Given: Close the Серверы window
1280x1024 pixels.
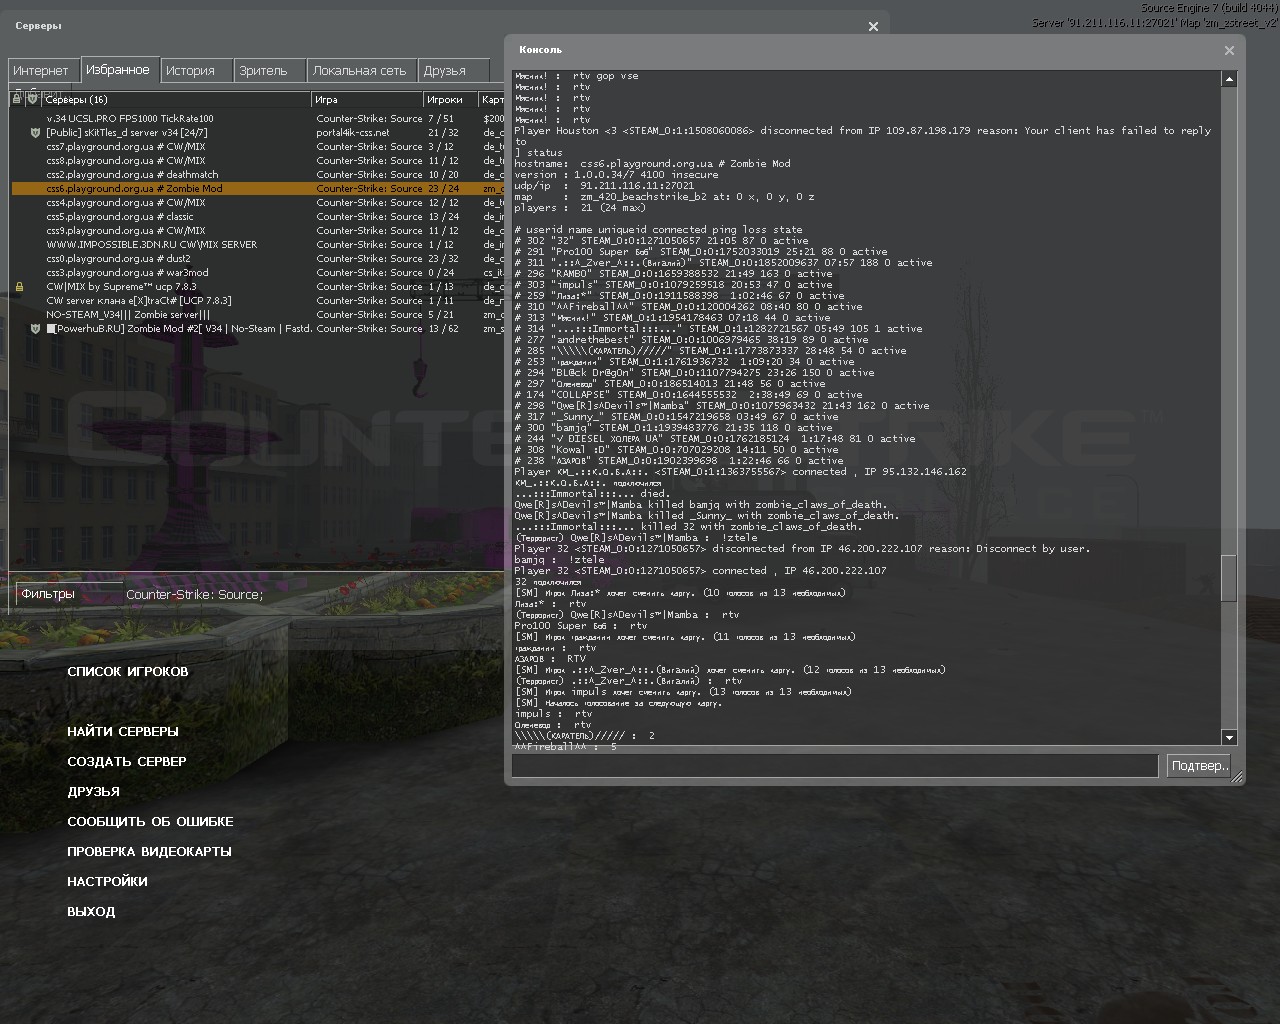Looking at the screenshot, I should click(x=873, y=27).
